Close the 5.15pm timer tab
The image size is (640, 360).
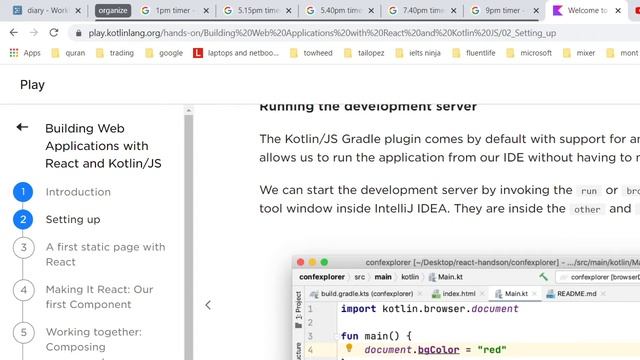coord(289,11)
